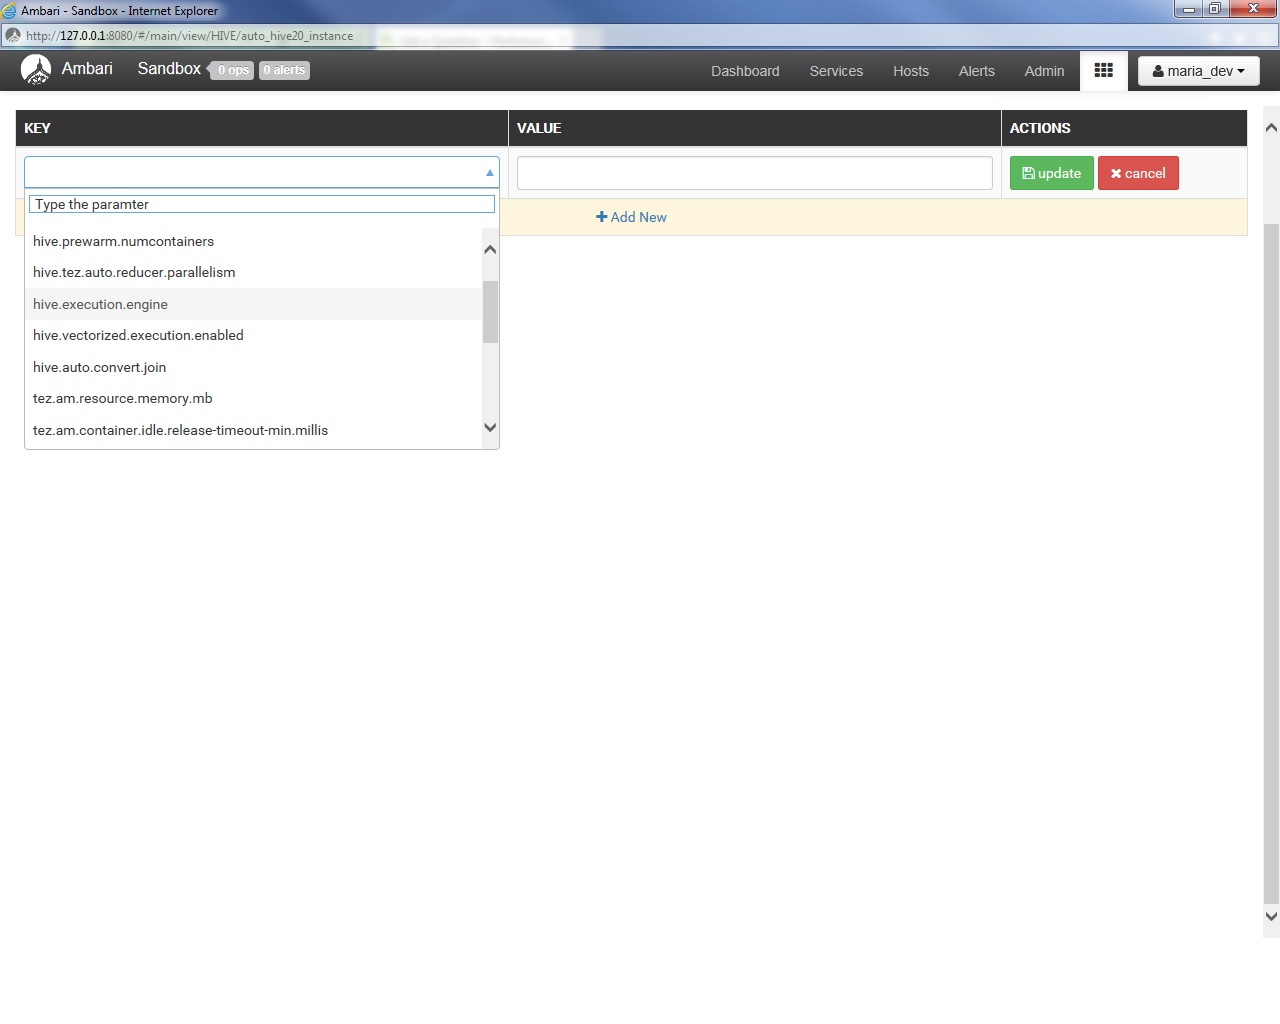
Task: Click the Type the paramter search field
Action: click(261, 204)
